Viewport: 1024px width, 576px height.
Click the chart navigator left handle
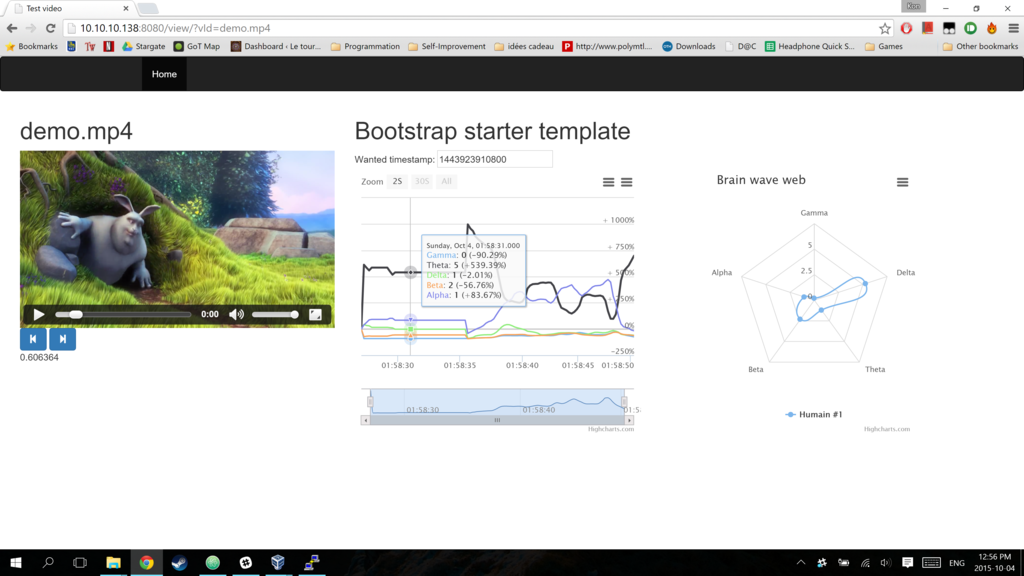[x=370, y=401]
